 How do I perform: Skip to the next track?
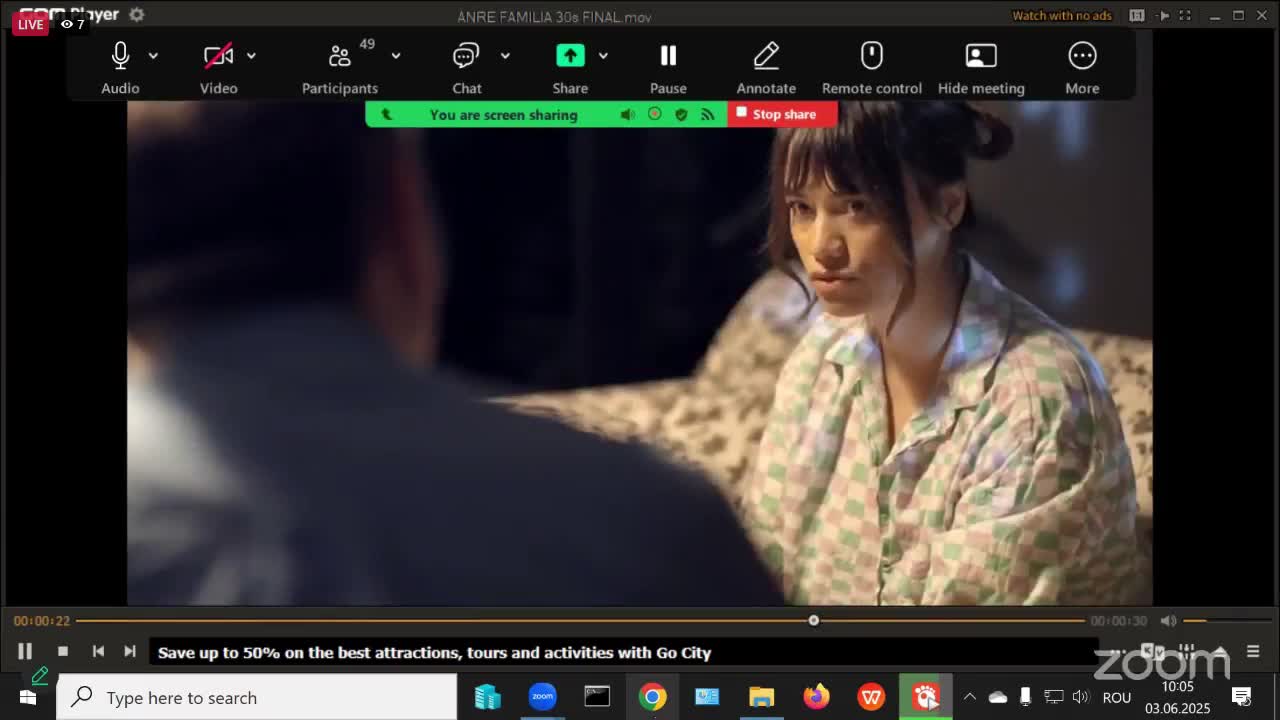click(130, 652)
